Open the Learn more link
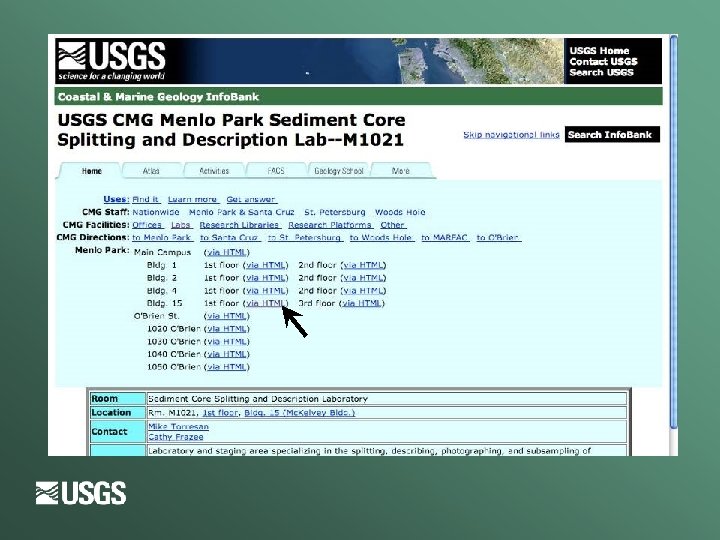 [x=193, y=199]
